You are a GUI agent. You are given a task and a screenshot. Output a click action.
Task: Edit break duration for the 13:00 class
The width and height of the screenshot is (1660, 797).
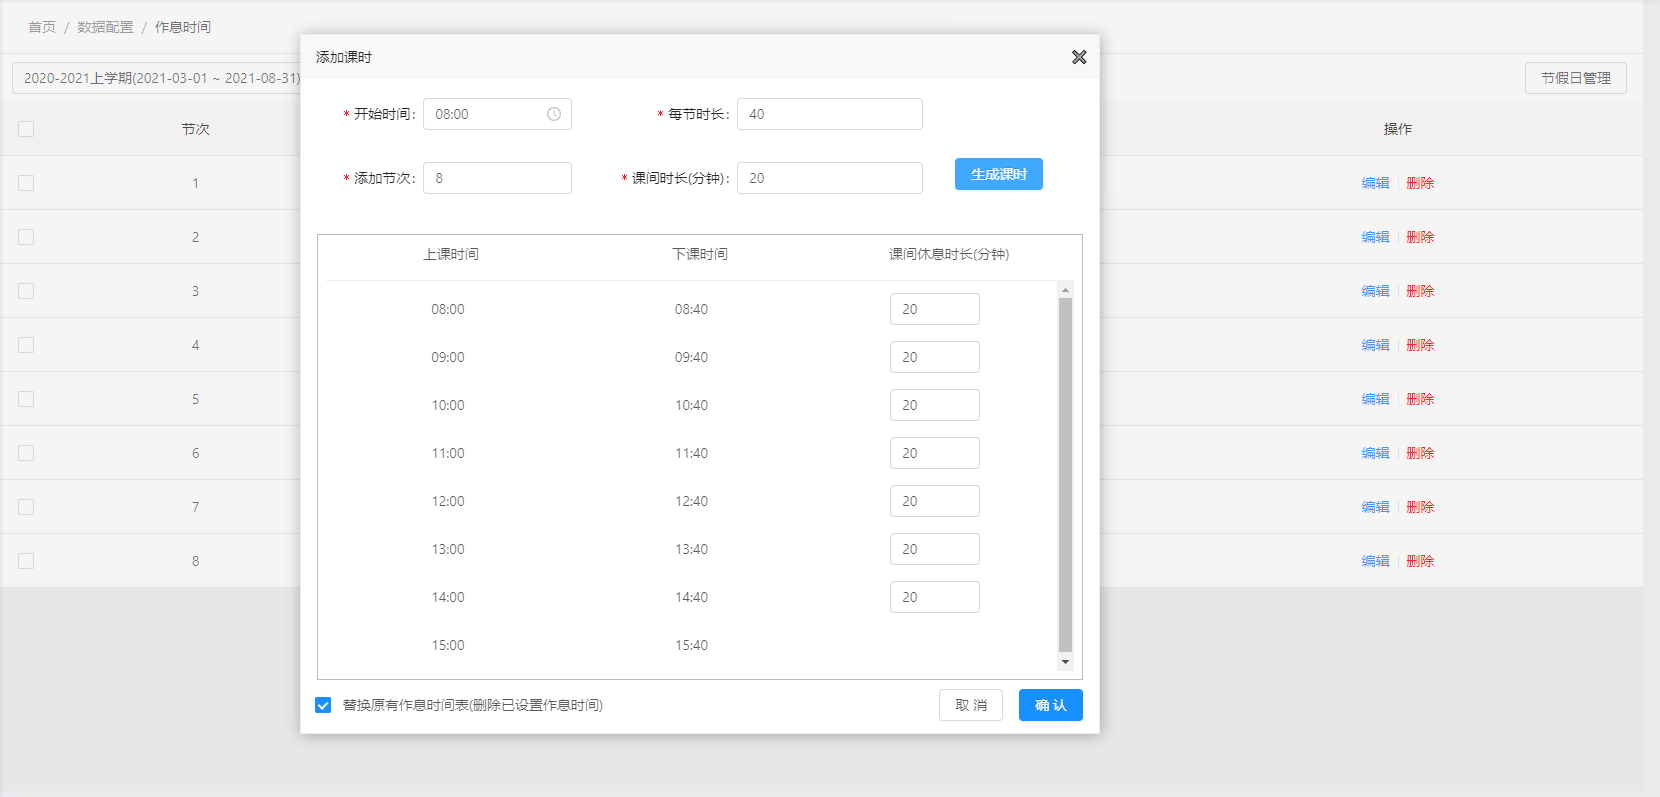pyautogui.click(x=935, y=549)
